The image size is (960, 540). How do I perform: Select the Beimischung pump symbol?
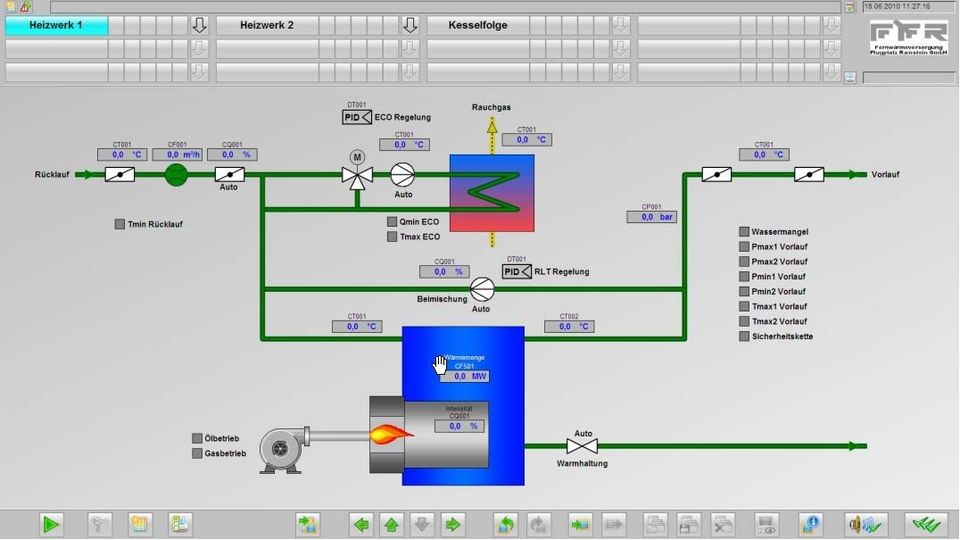click(482, 289)
